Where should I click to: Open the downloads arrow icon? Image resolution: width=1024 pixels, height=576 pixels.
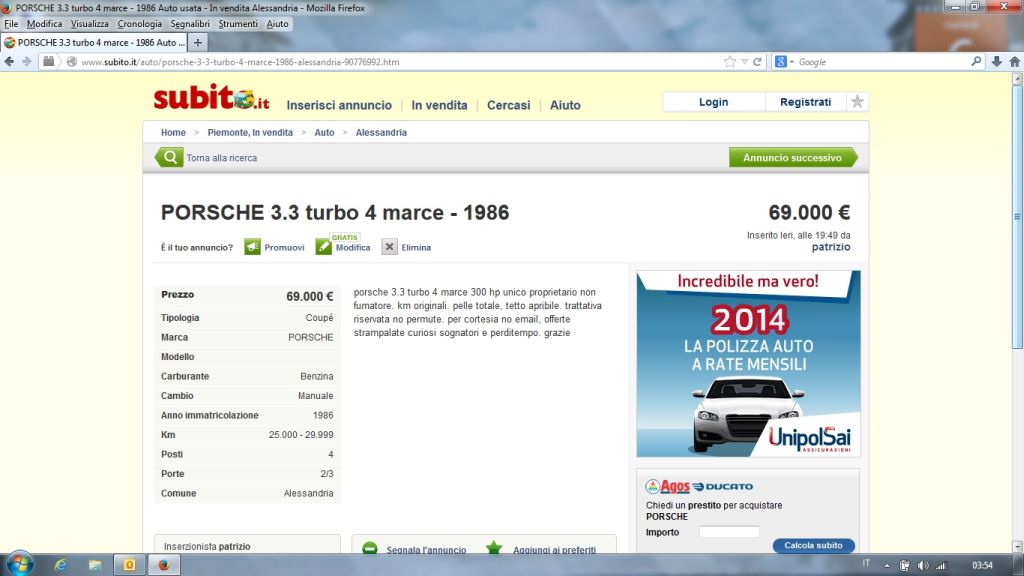[x=997, y=61]
